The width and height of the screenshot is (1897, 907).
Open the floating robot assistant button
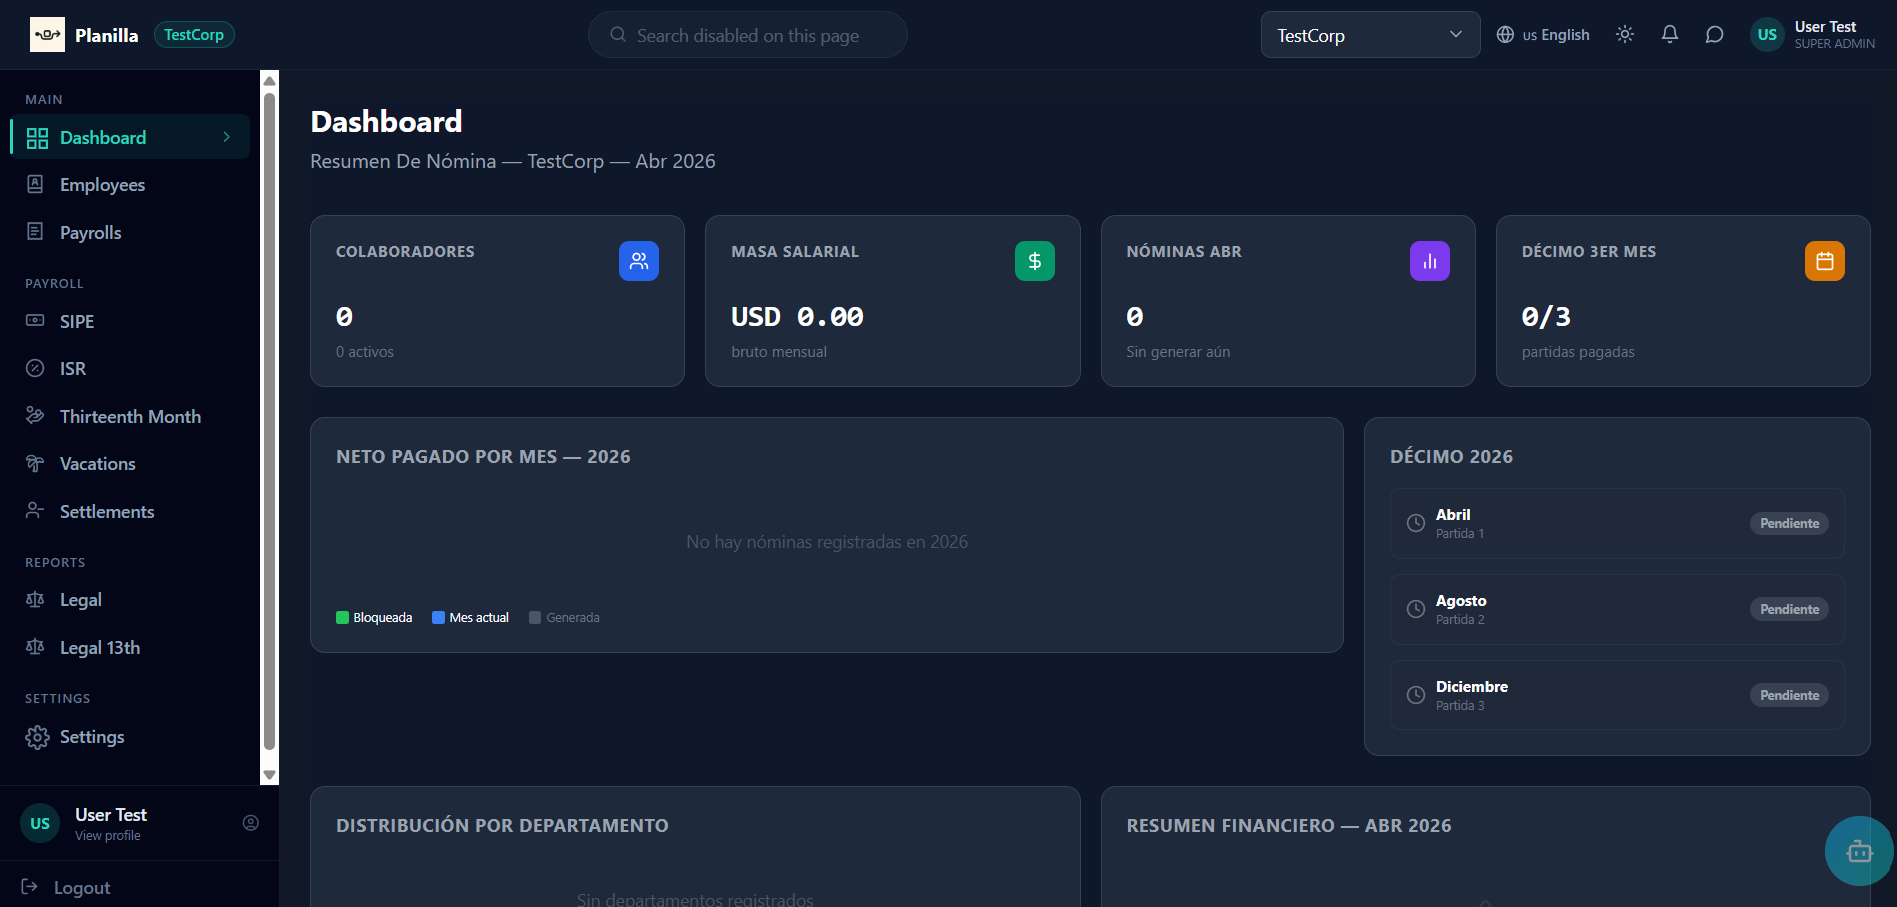pyautogui.click(x=1859, y=851)
